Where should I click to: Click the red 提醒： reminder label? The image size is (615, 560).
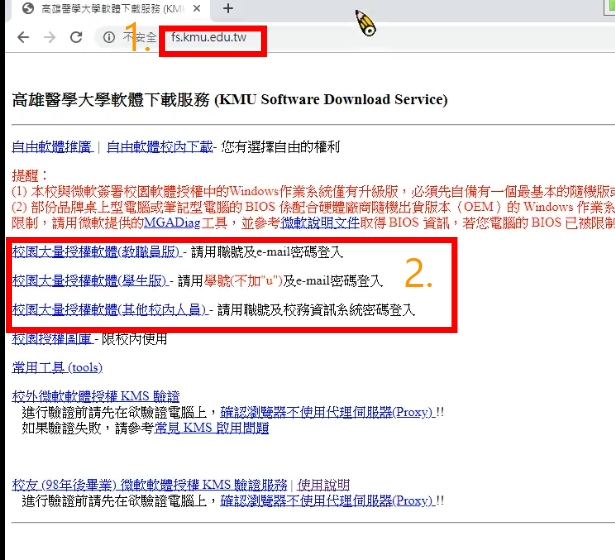pos(29,175)
